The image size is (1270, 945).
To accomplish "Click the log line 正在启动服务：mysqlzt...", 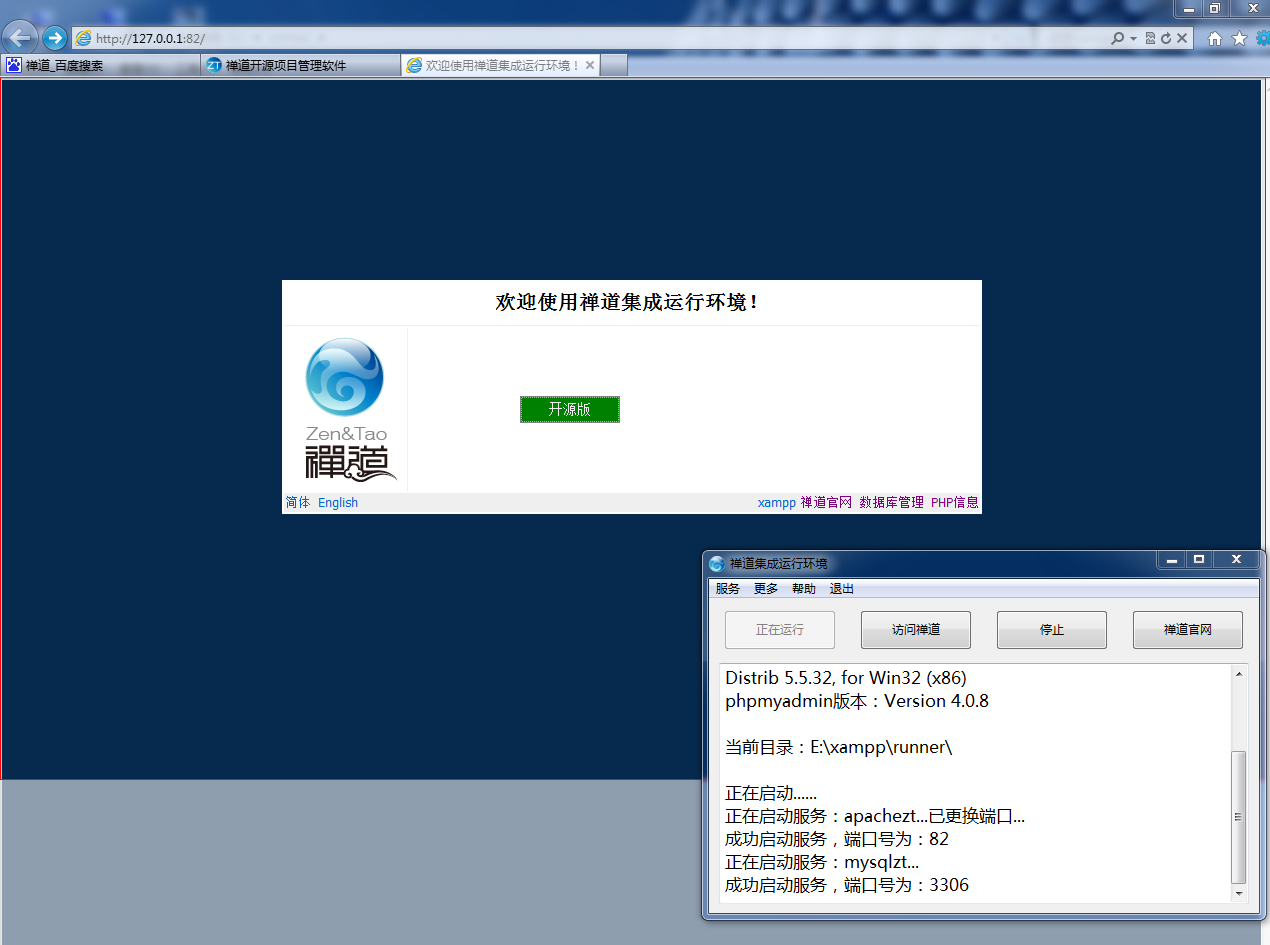I will click(x=822, y=862).
